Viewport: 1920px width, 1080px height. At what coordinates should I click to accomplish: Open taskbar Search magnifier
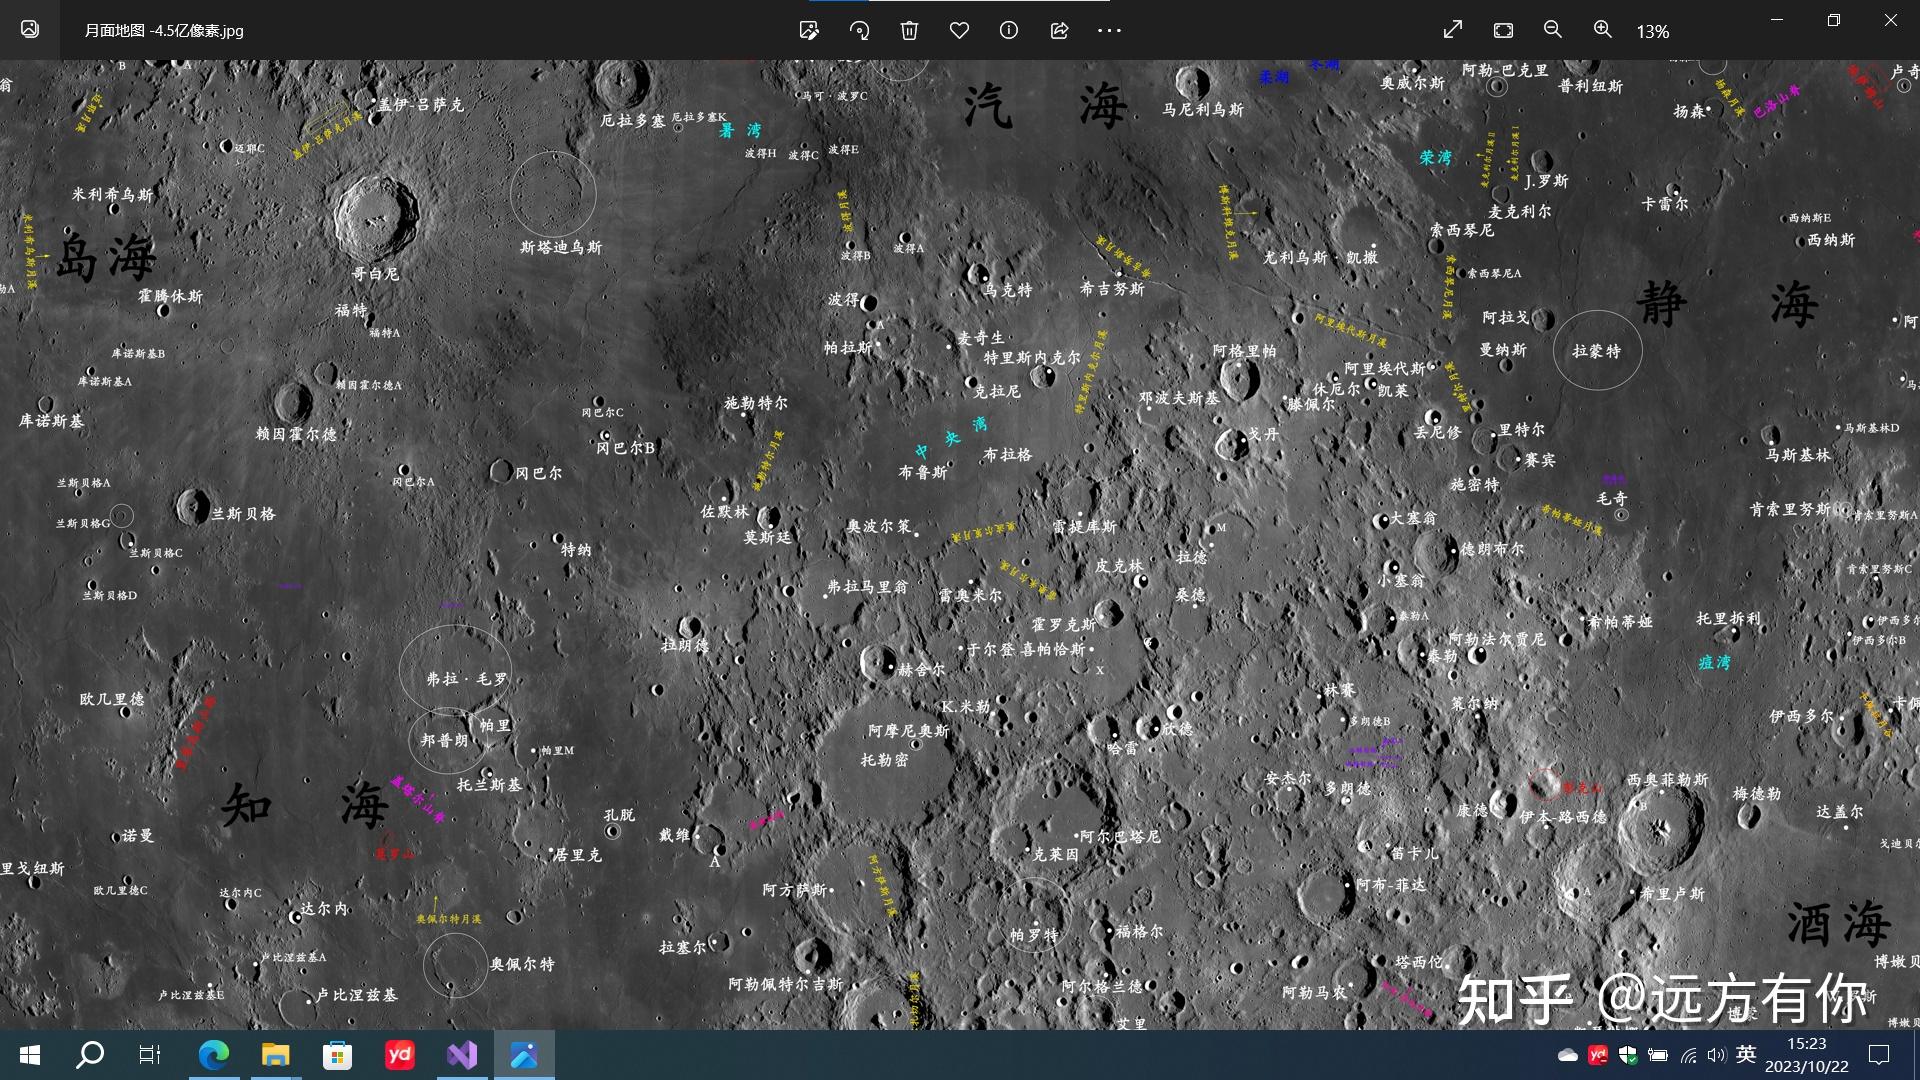click(90, 1055)
